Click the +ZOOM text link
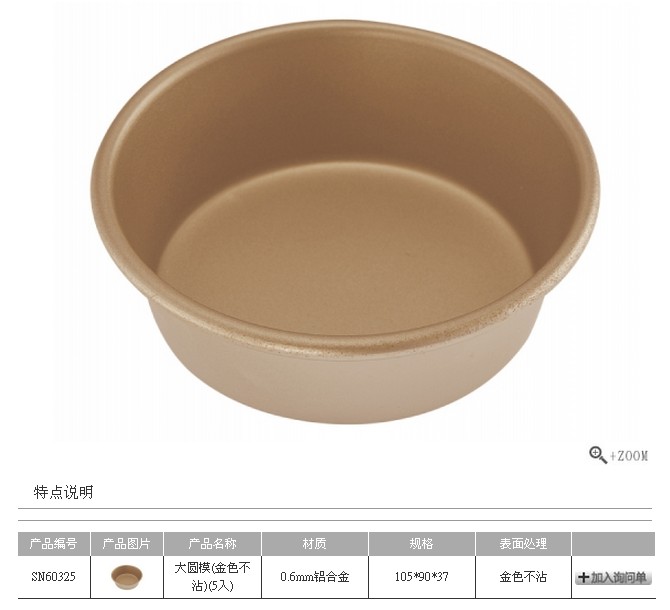670x610 pixels. click(629, 456)
